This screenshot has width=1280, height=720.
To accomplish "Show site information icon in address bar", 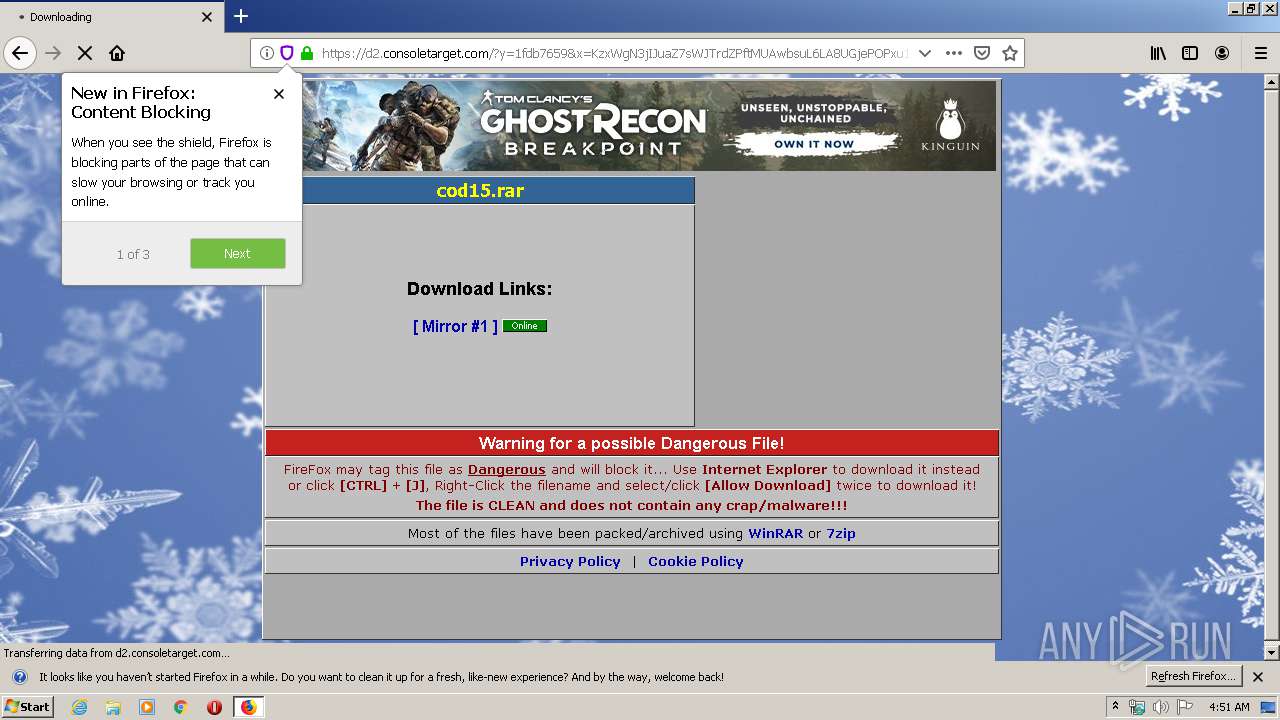I will click(267, 53).
